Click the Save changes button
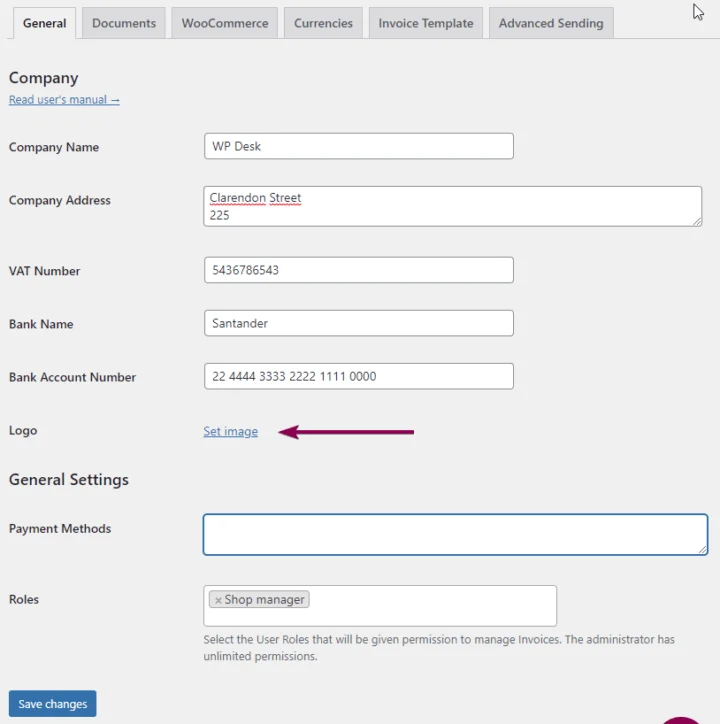Screen dimensions: 720x724 [53, 704]
